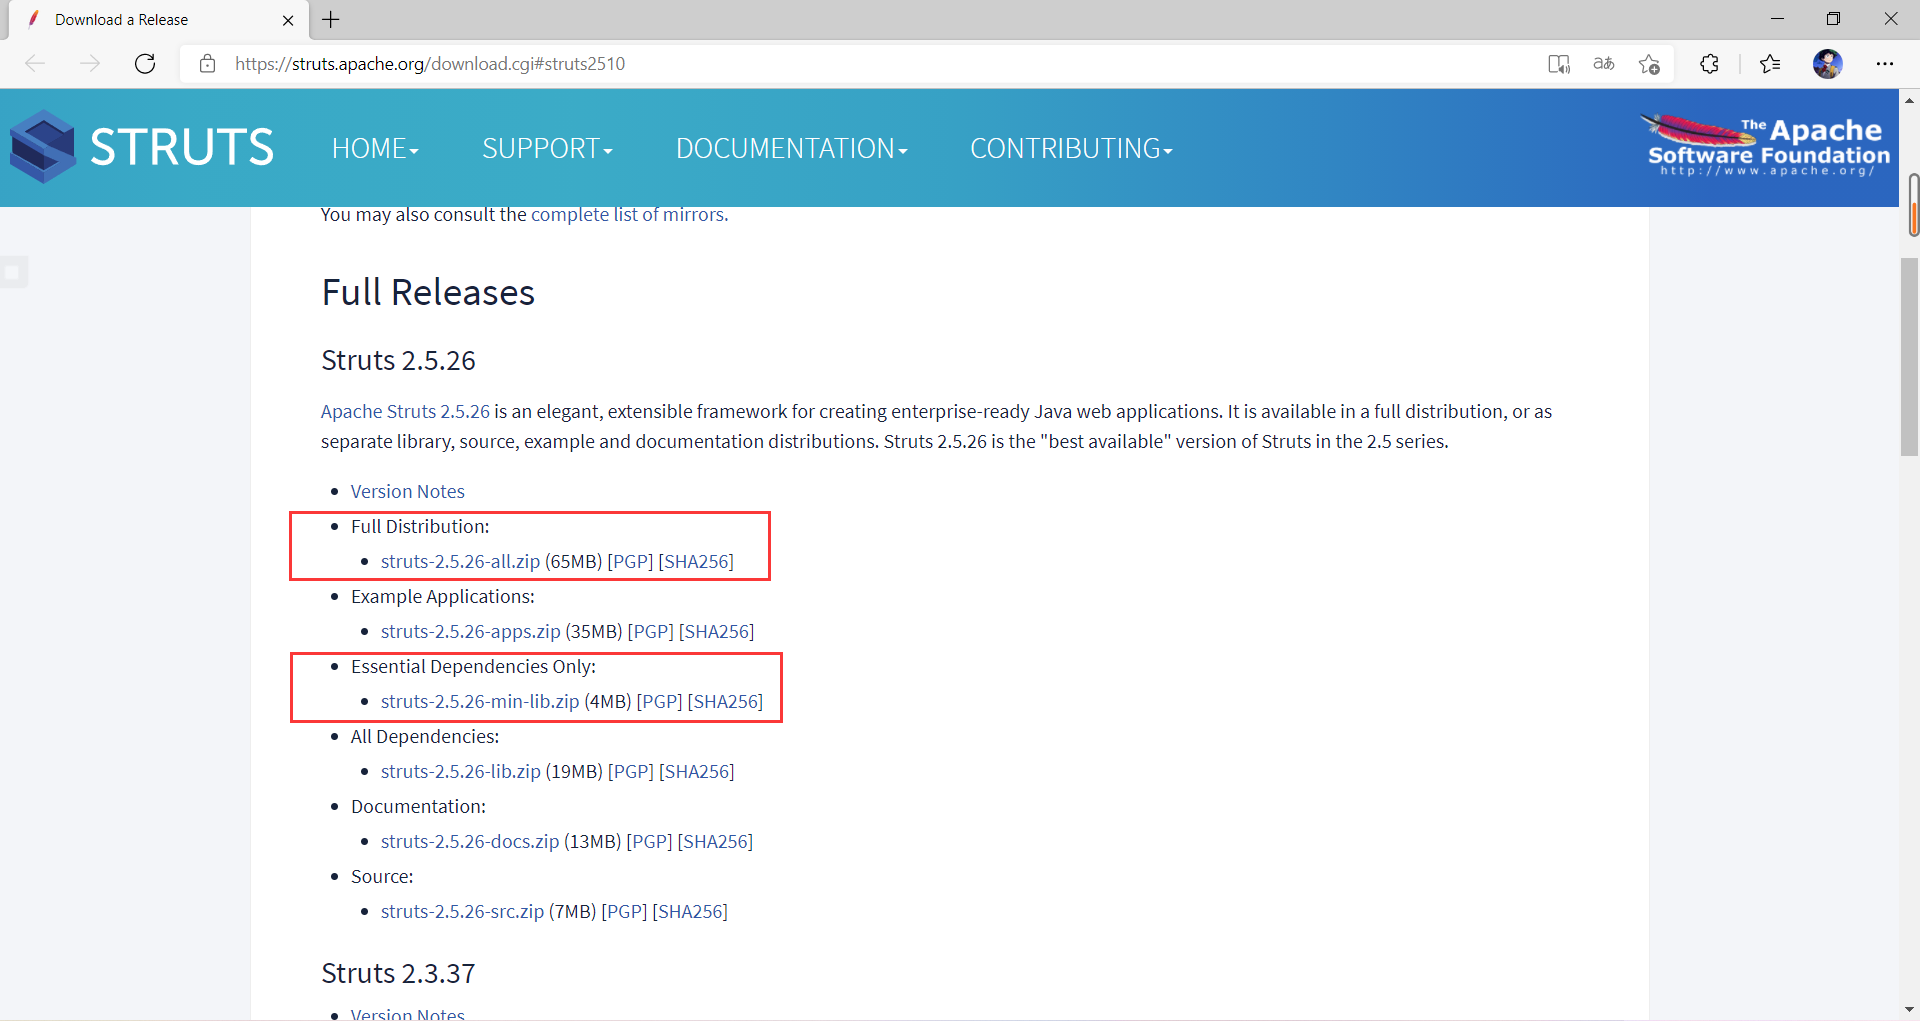Image resolution: width=1920 pixels, height=1021 pixels.
Task: Click the Struts 2.3.37 heading
Action: click(x=398, y=973)
